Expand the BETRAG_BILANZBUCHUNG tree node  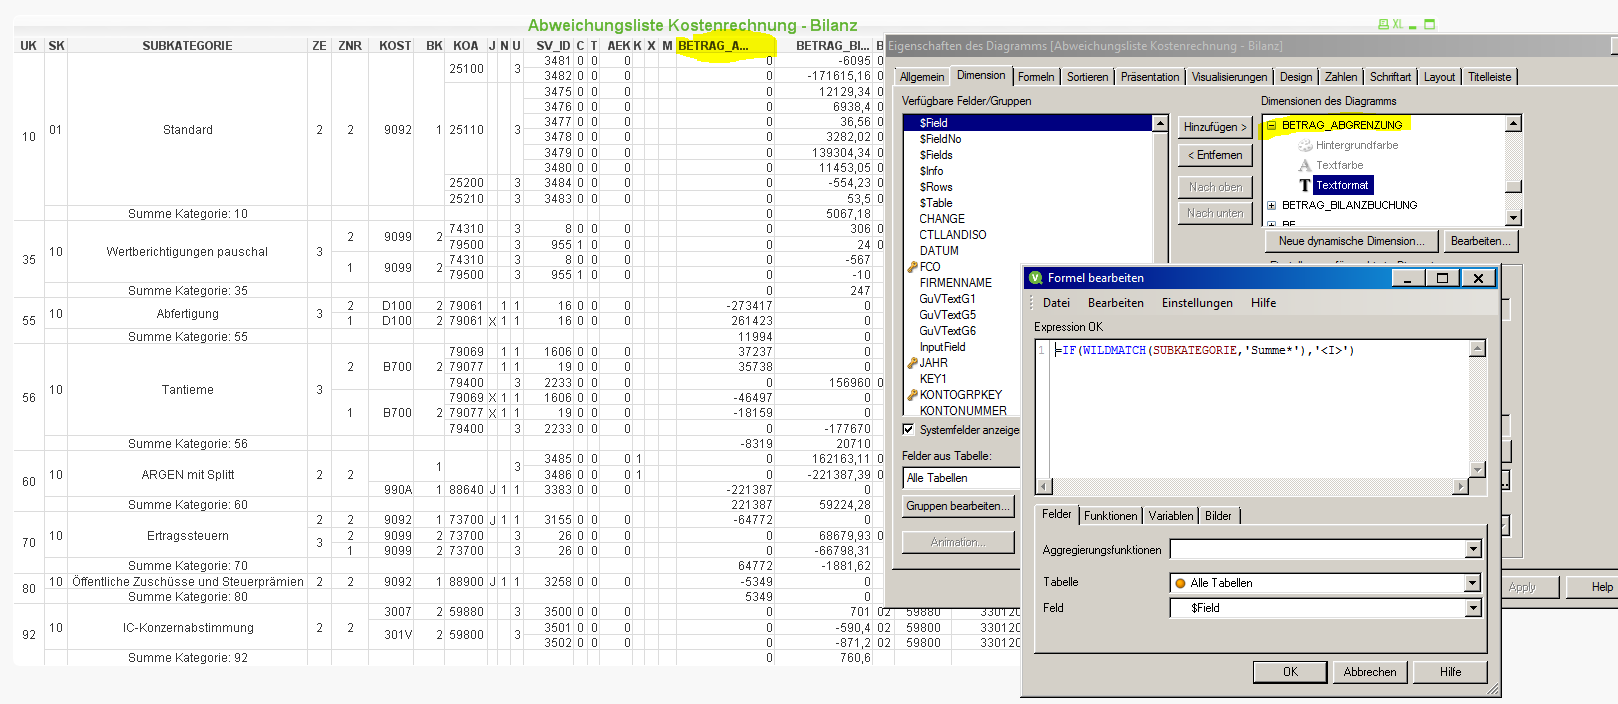1272,205
